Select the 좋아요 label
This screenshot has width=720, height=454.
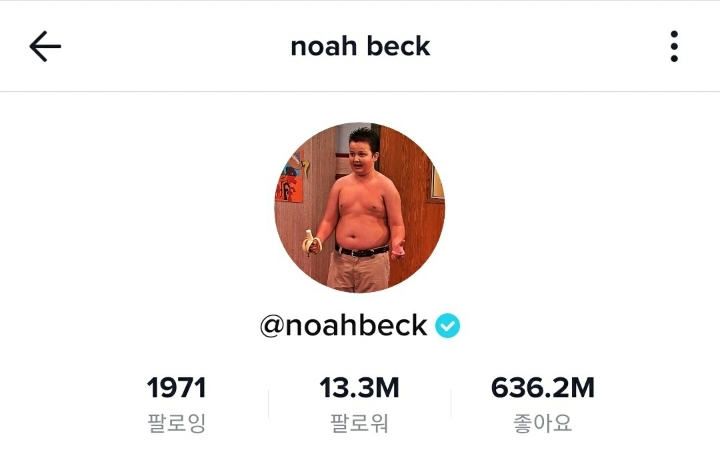point(543,423)
